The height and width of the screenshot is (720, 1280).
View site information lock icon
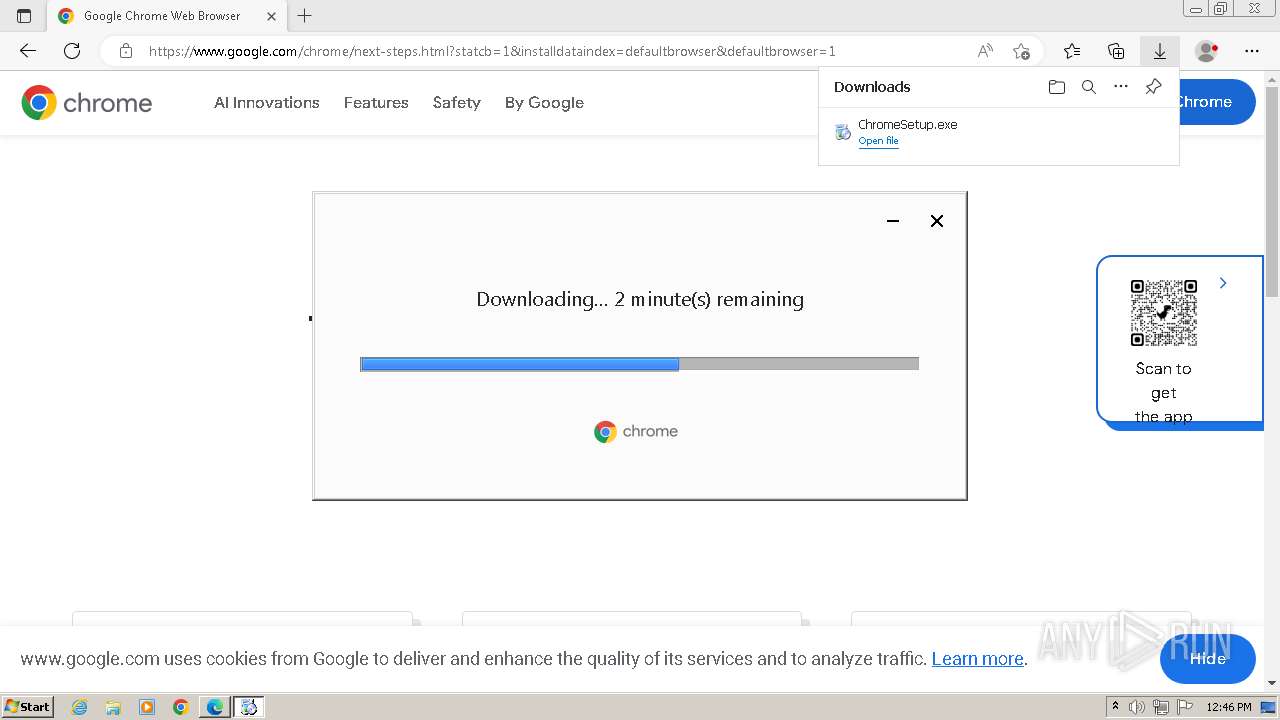[125, 51]
